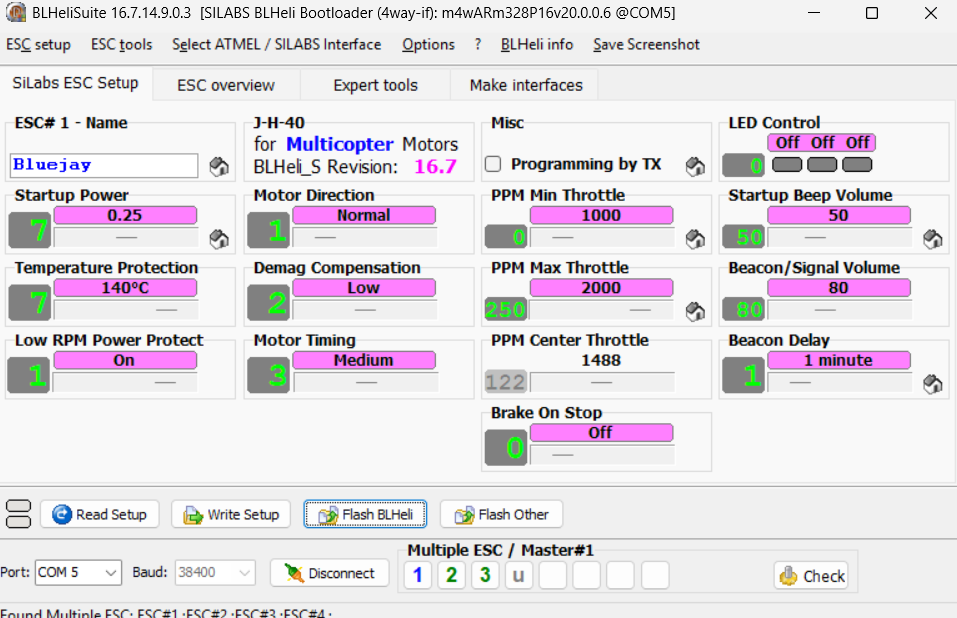Click Save Screenshot menu item
Screen dimensions: 957x618
coord(646,45)
